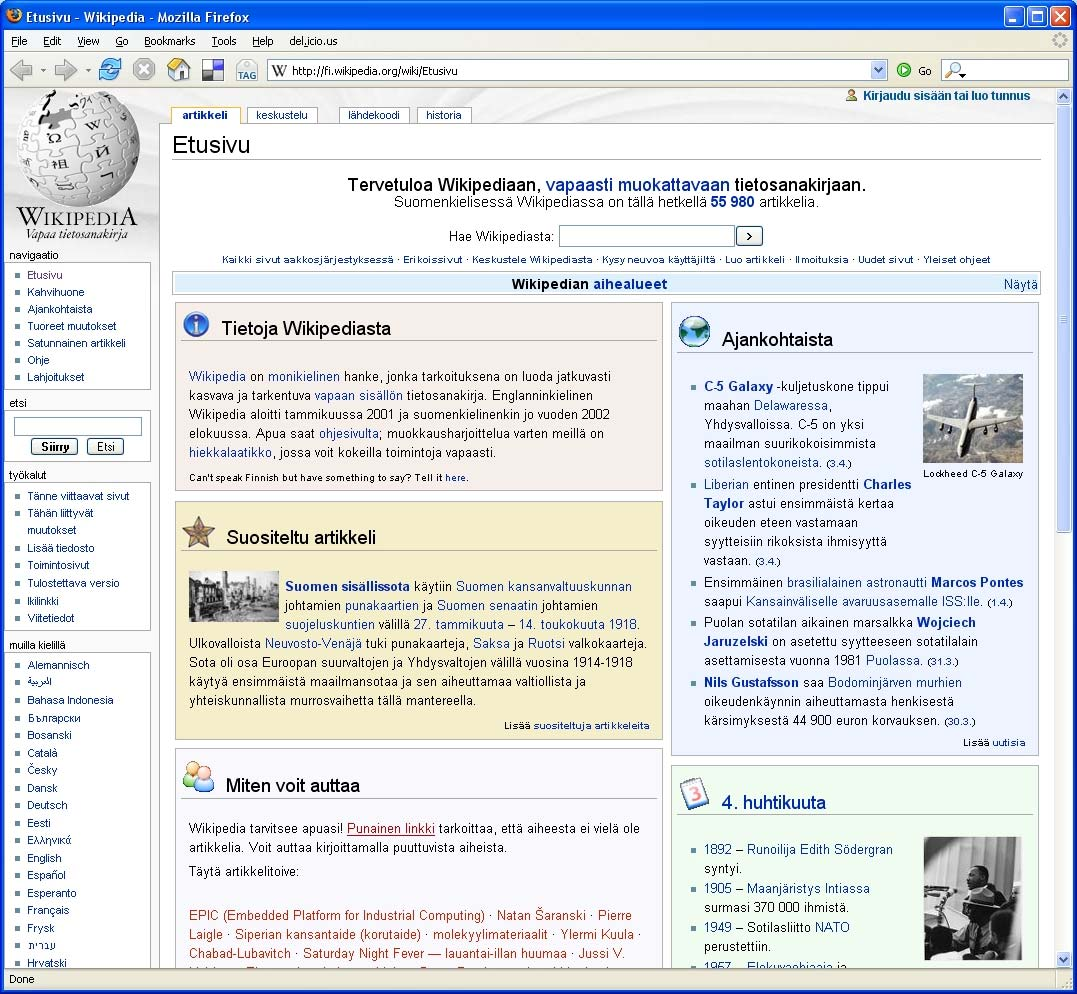Click the Suomen sisällissota ruins thumbnail
Image resolution: width=1077 pixels, height=994 pixels.
[x=234, y=596]
